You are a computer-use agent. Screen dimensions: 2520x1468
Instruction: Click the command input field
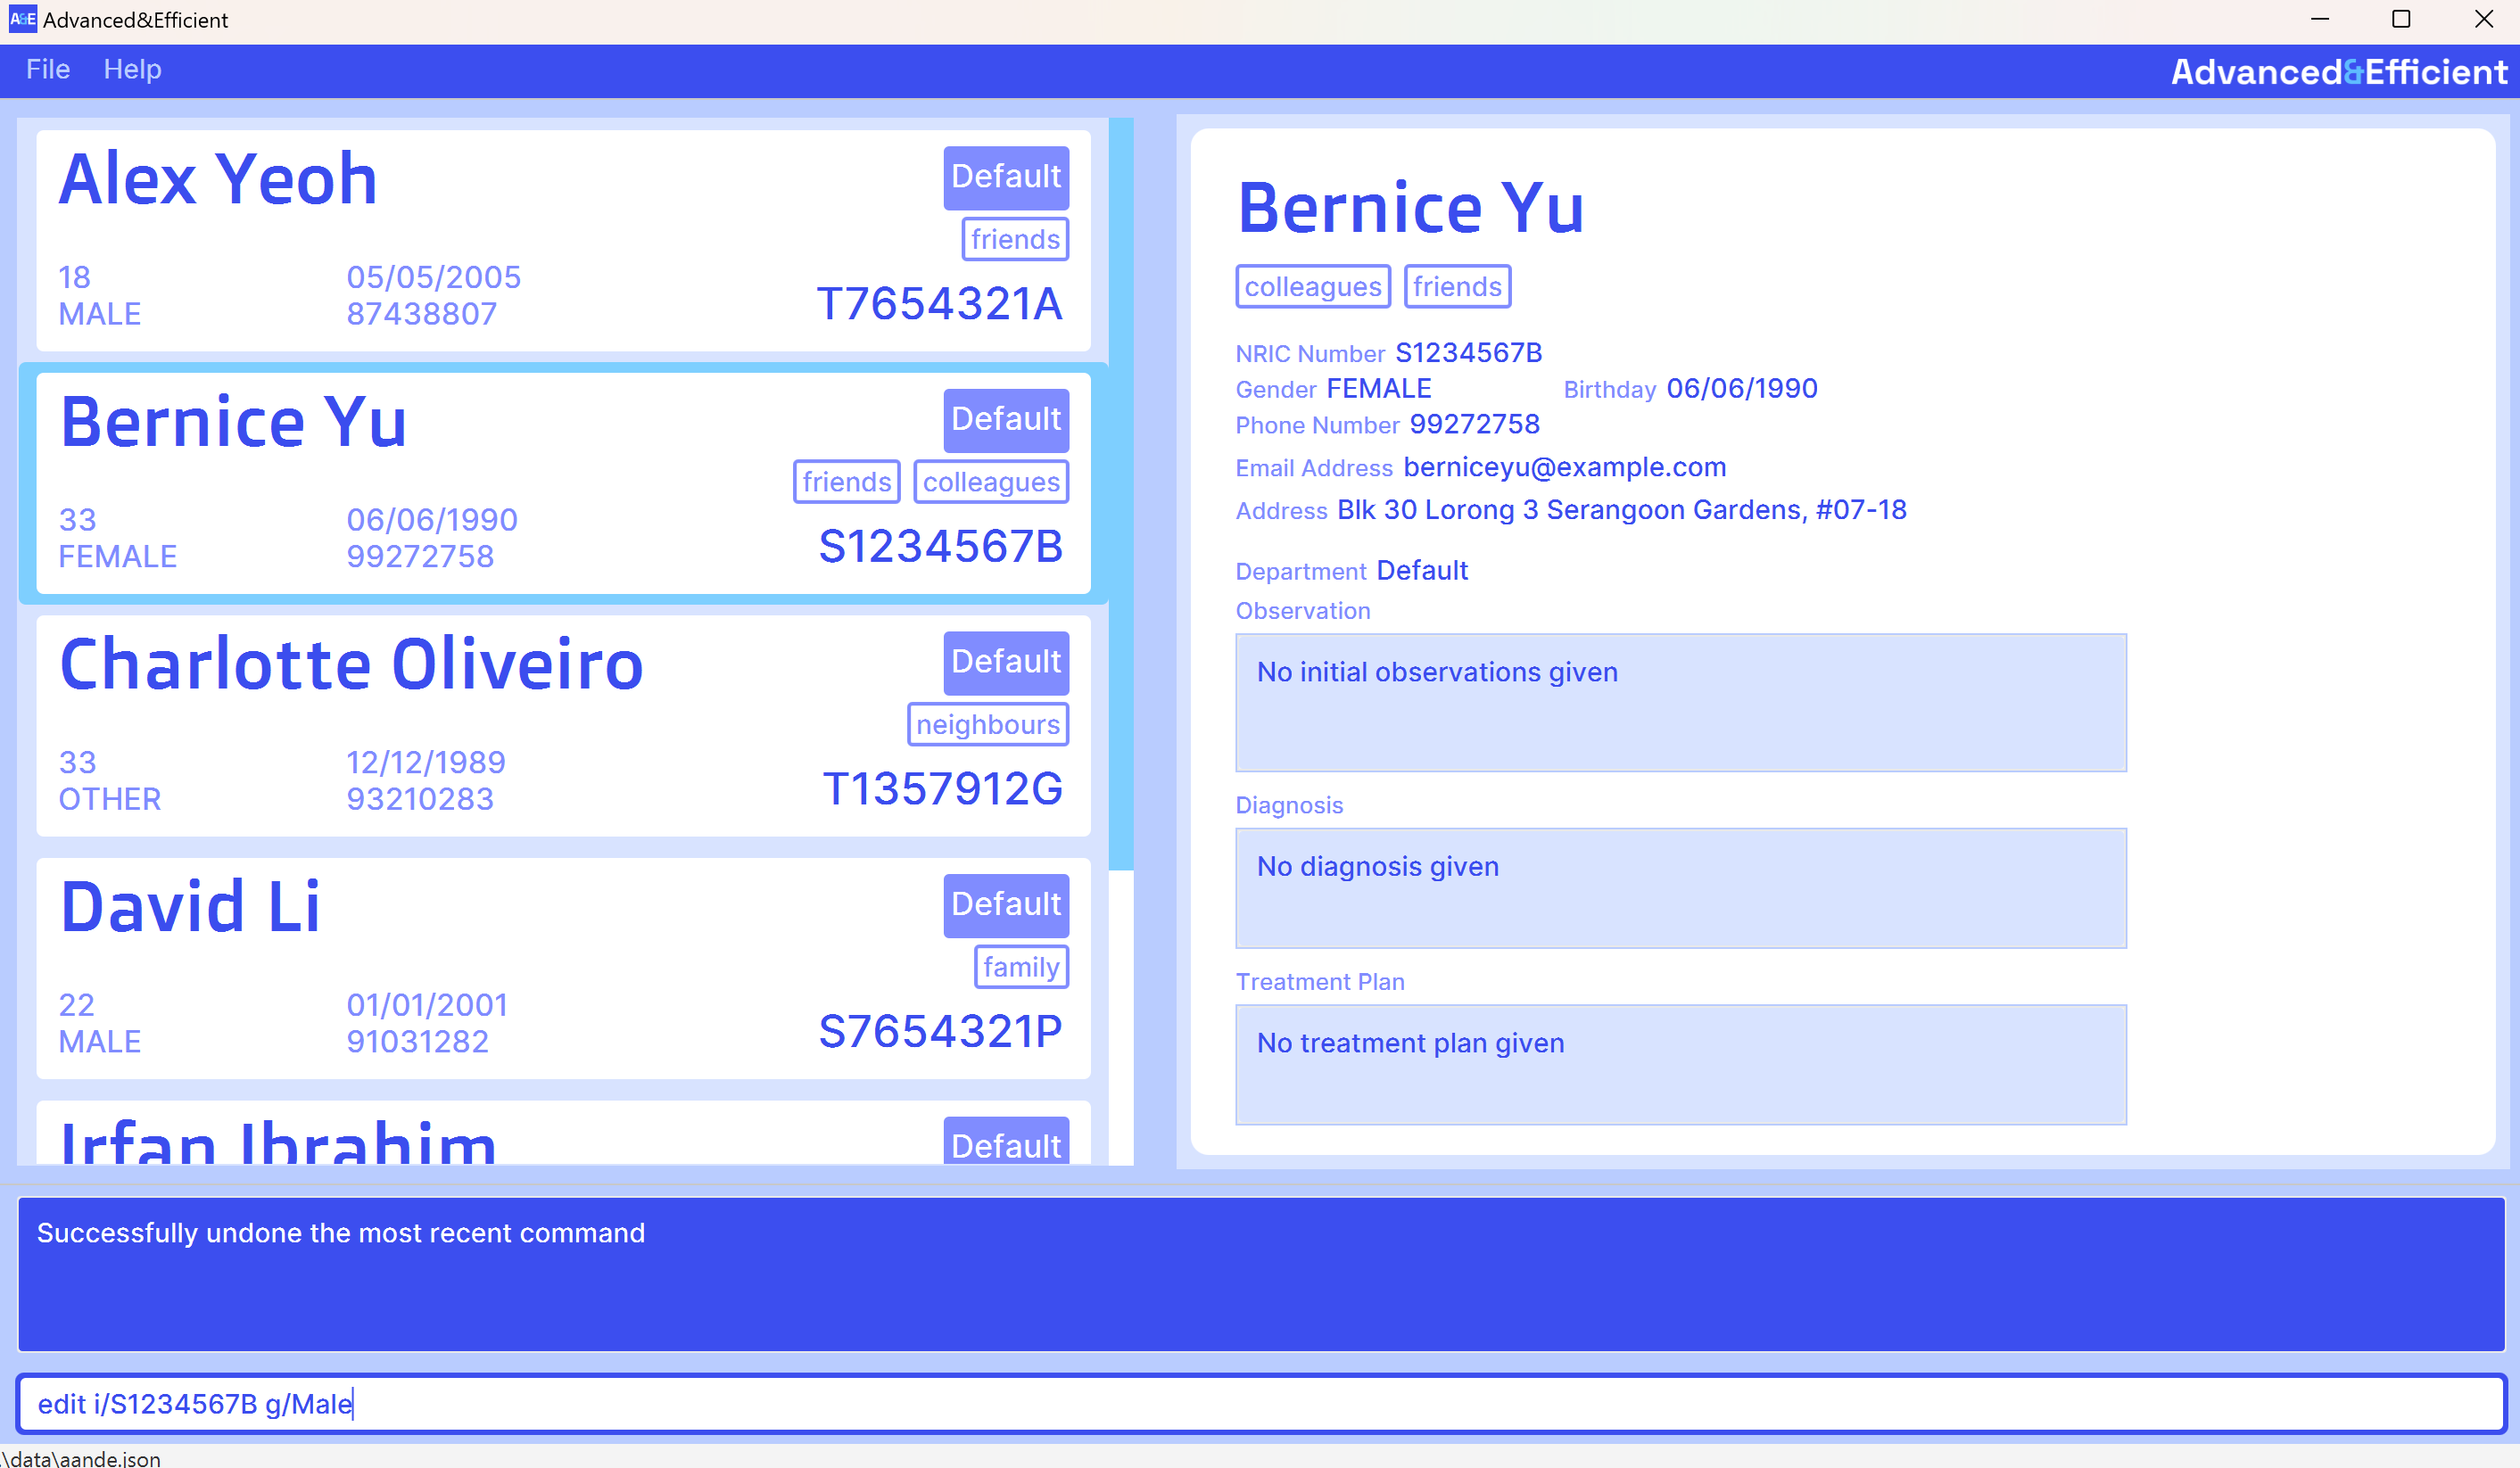pos(1260,1404)
